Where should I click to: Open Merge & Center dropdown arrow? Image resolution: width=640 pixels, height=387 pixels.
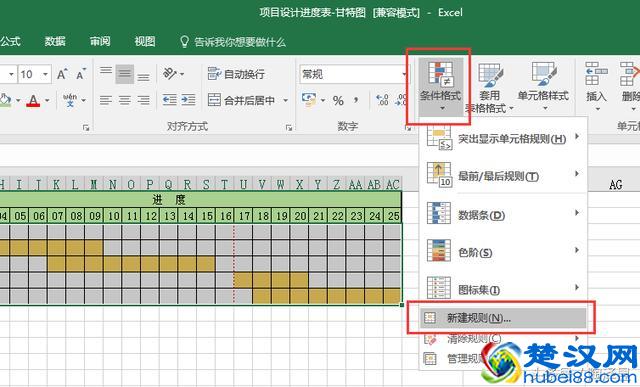[285, 100]
